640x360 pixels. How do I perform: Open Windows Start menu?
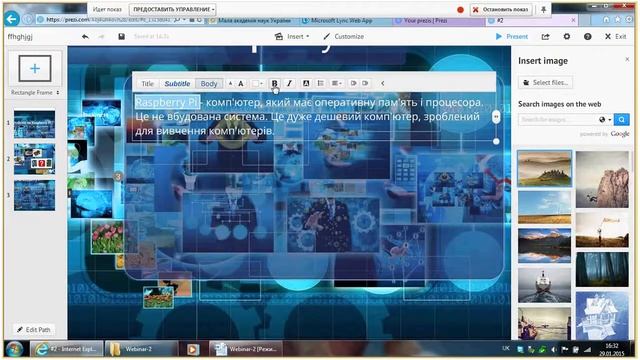pos(15,349)
